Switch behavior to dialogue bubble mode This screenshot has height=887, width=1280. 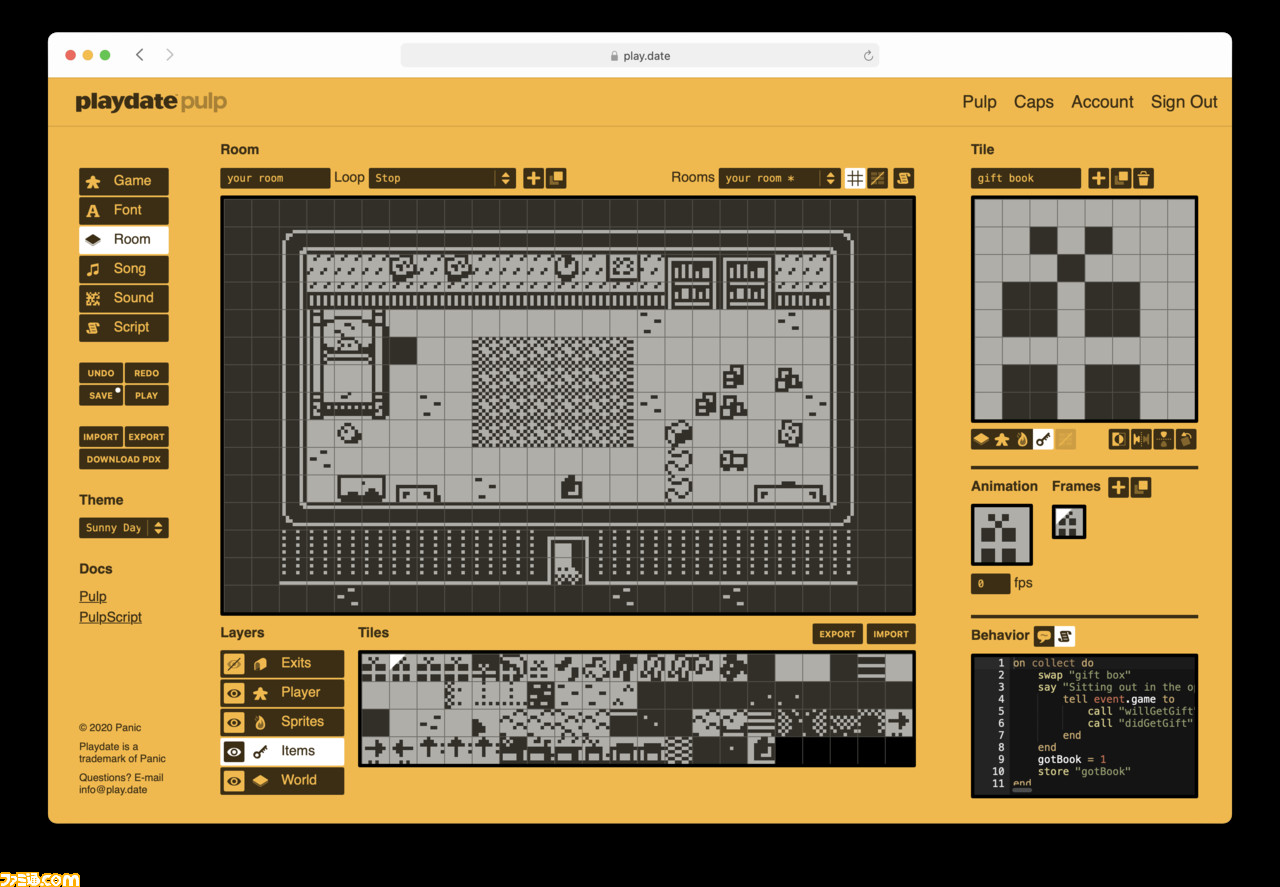click(x=1044, y=636)
